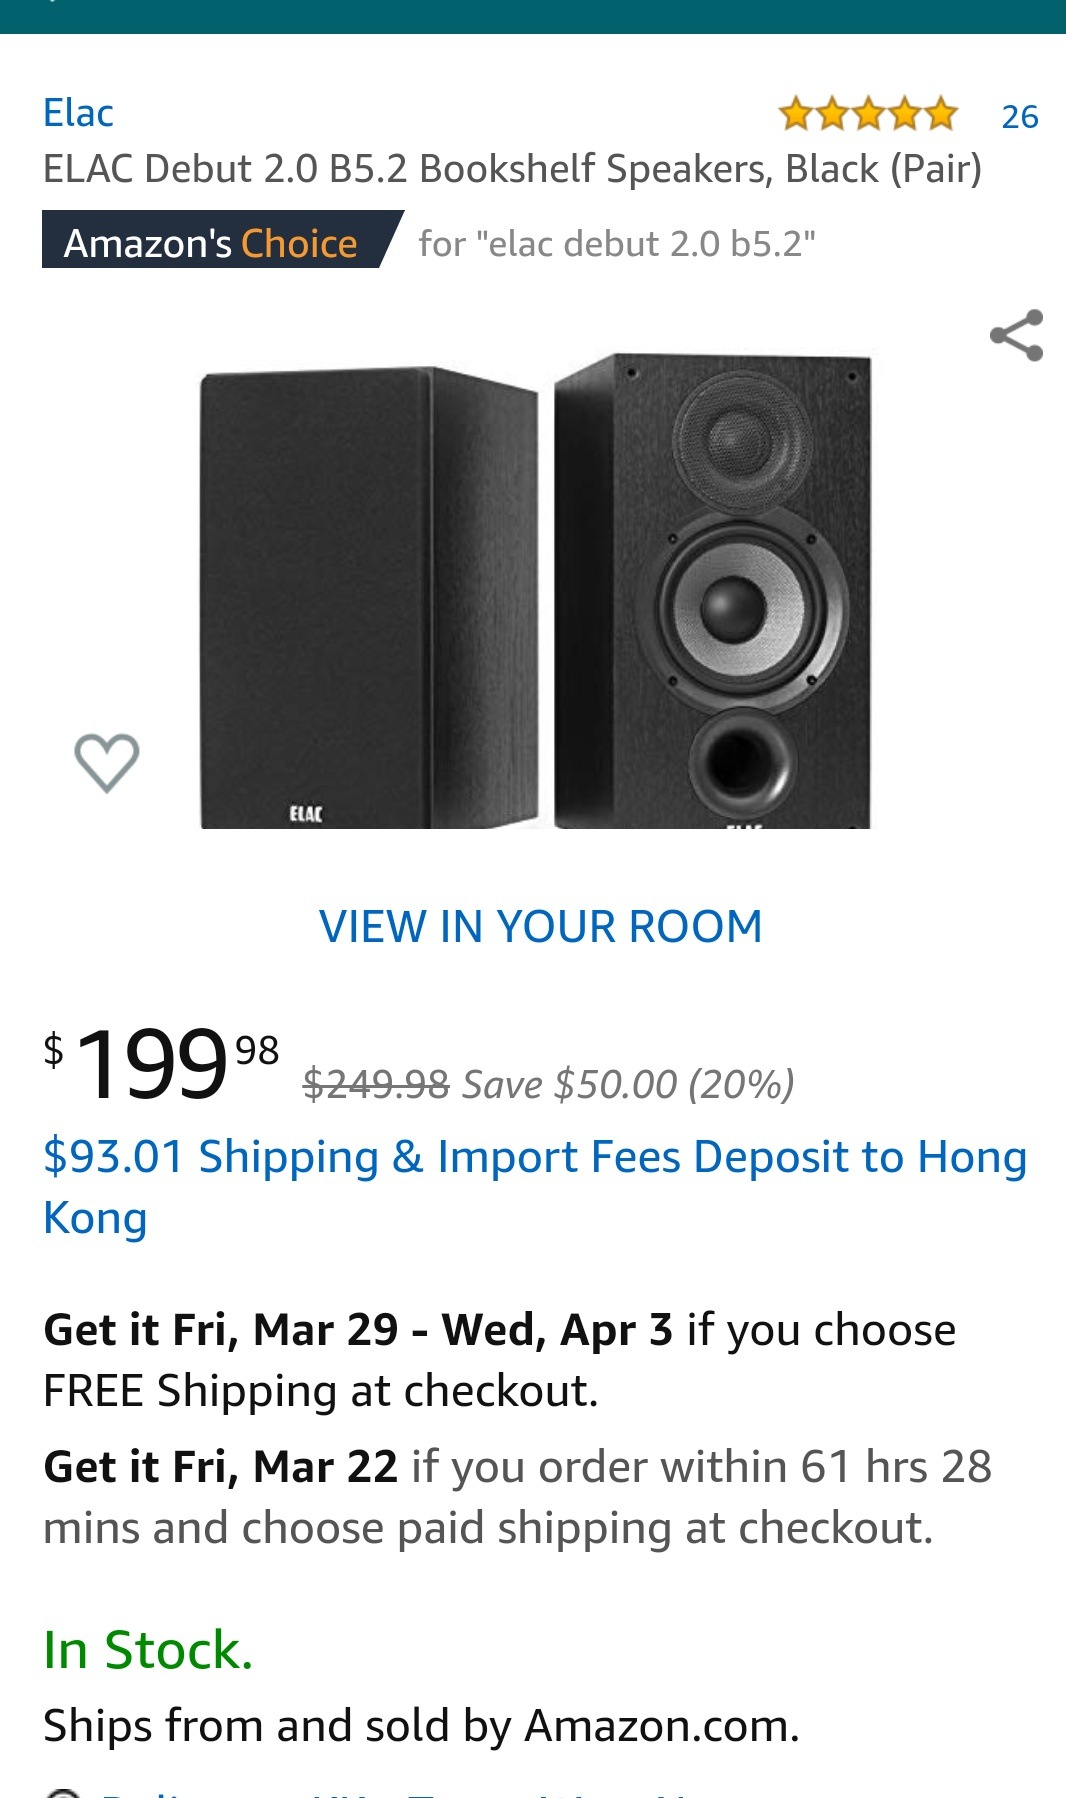
Task: Tap the $199.98 price
Action: tap(161, 1064)
